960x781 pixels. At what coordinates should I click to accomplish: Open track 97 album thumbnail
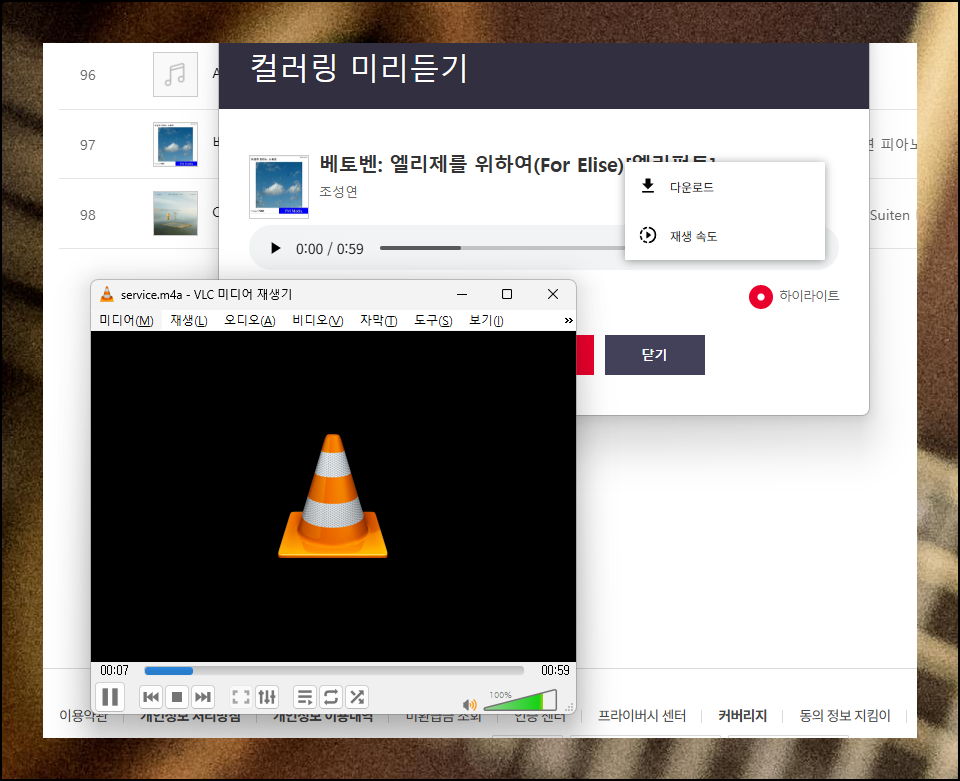(175, 144)
